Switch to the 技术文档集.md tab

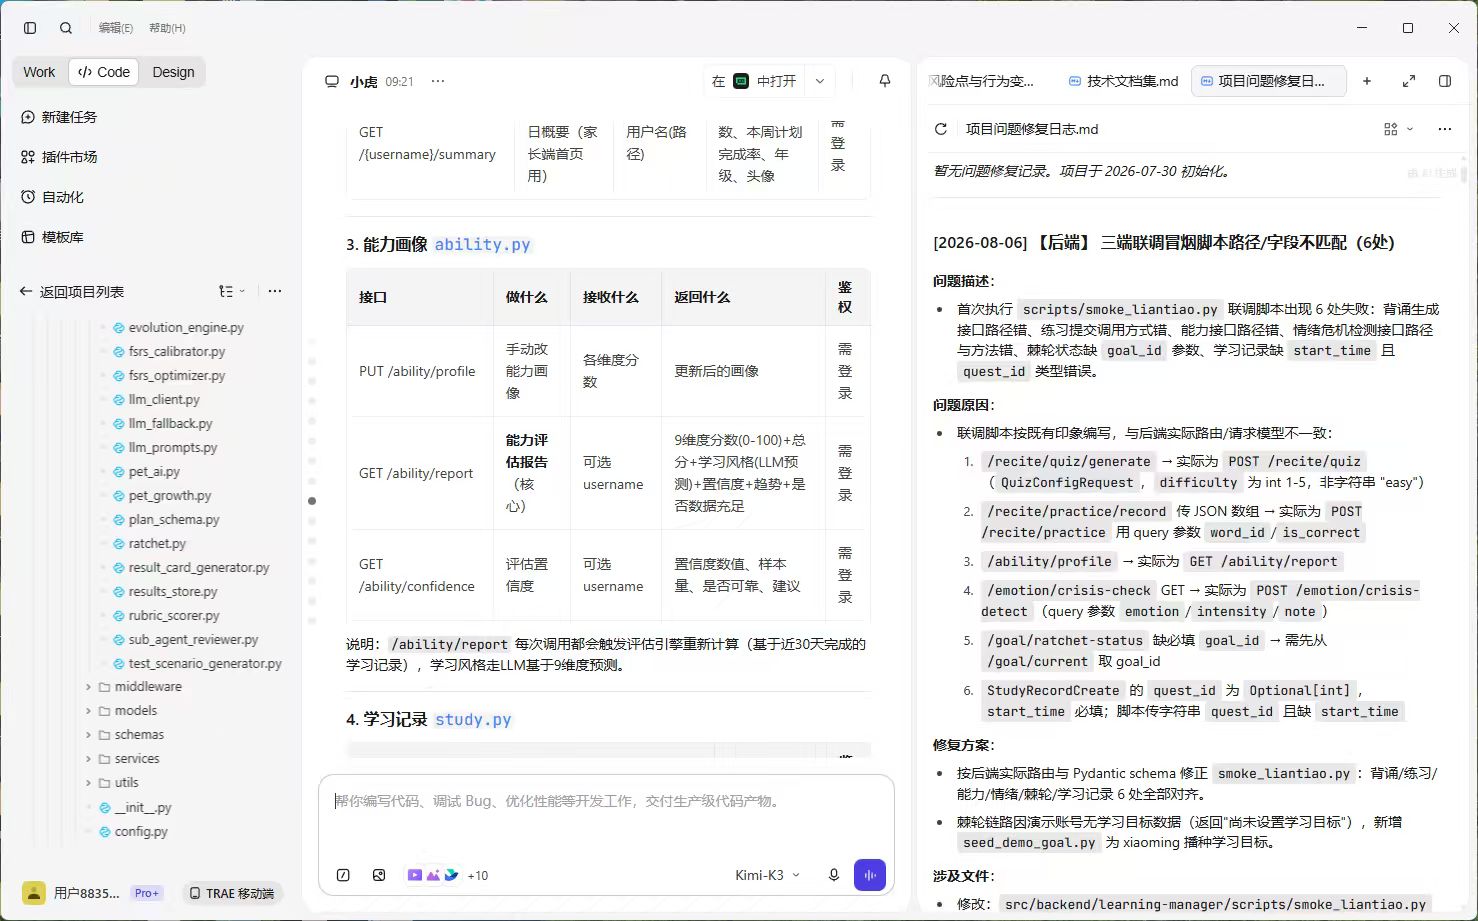coord(1123,81)
